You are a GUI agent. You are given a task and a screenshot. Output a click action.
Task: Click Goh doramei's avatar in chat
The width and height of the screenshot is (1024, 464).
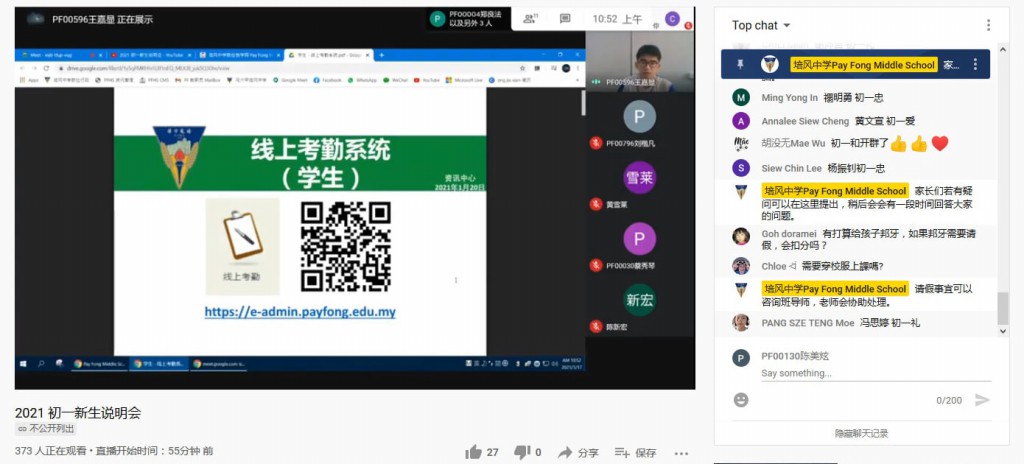[x=741, y=236]
